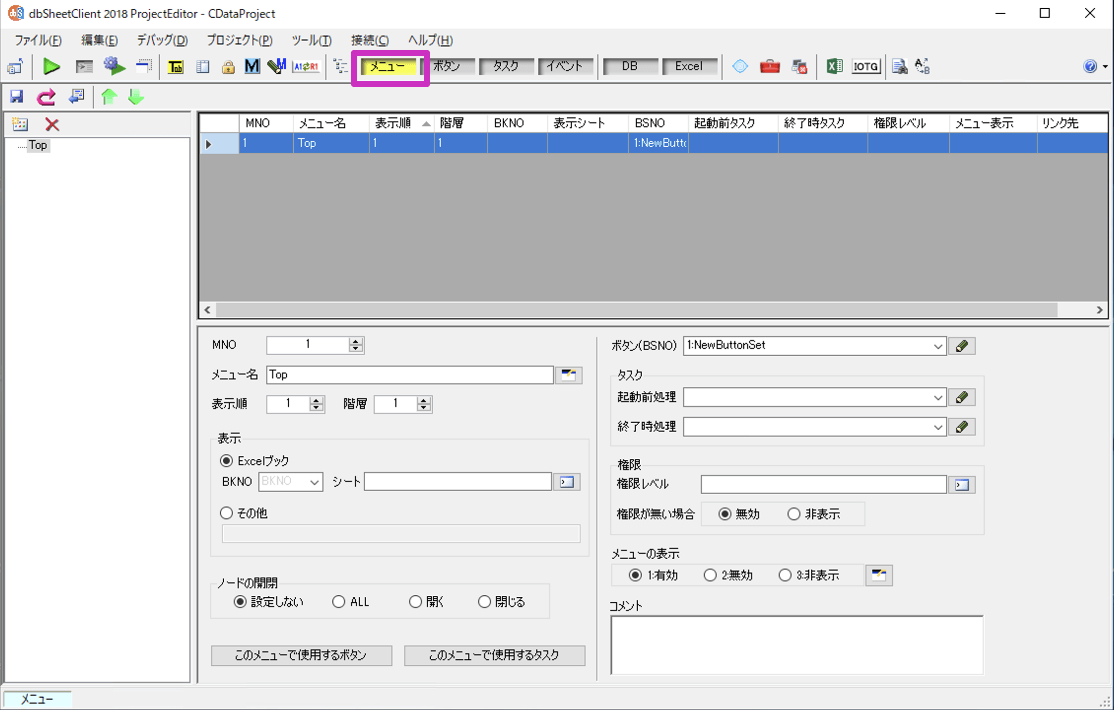
Task: Select the 無効 permission radio button
Action: 725,515
